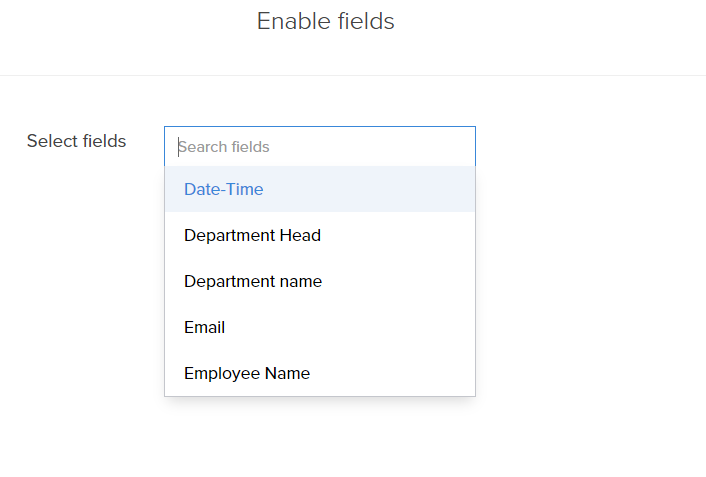Click the Search fields input box

tap(320, 147)
